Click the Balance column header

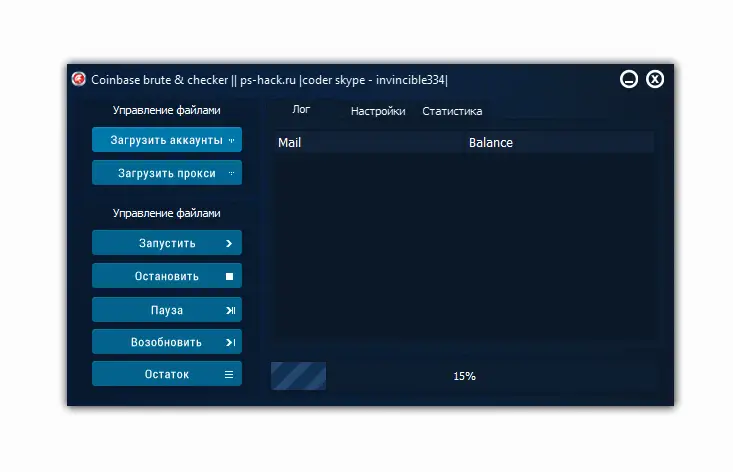tap(490, 143)
